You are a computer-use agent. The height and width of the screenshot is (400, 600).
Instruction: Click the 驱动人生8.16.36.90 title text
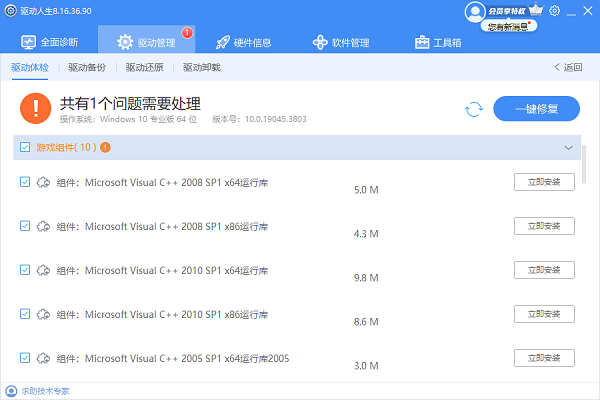56,11
